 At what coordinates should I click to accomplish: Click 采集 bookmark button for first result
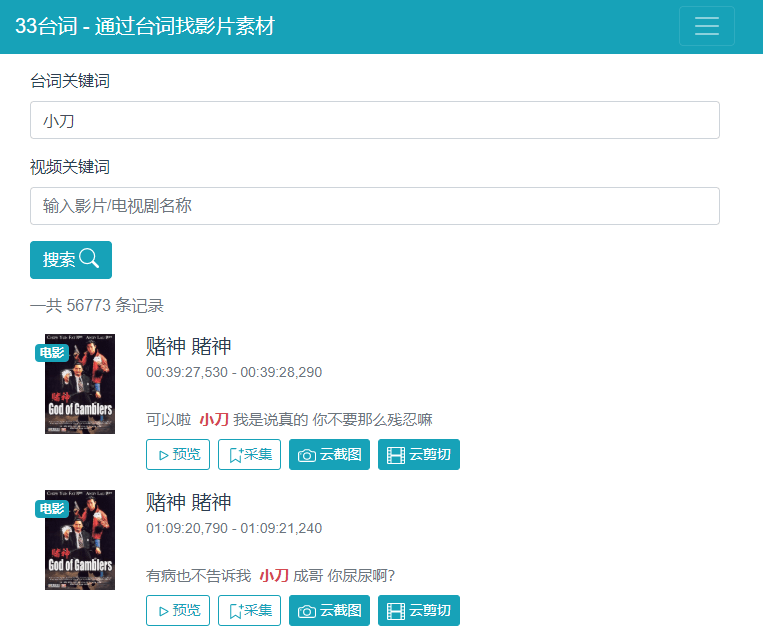[249, 455]
